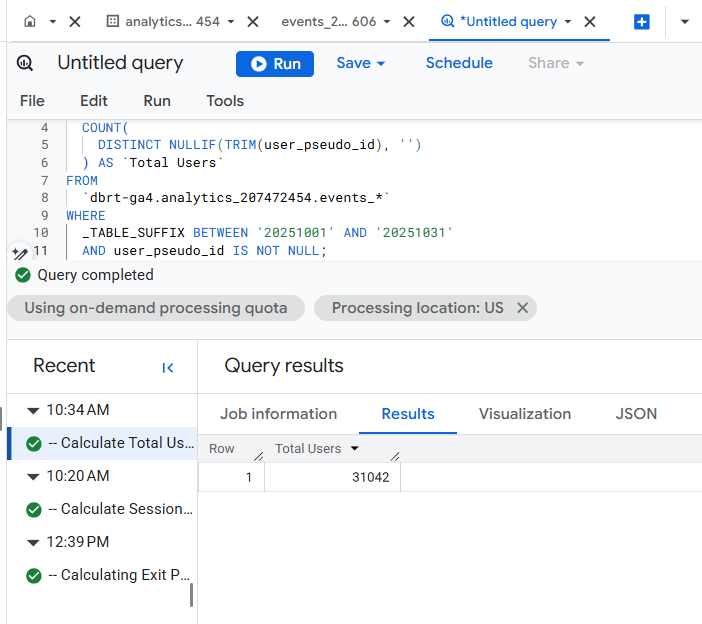Viewport: 702px width, 624px height.
Task: Open the Edit menu
Action: point(94,101)
